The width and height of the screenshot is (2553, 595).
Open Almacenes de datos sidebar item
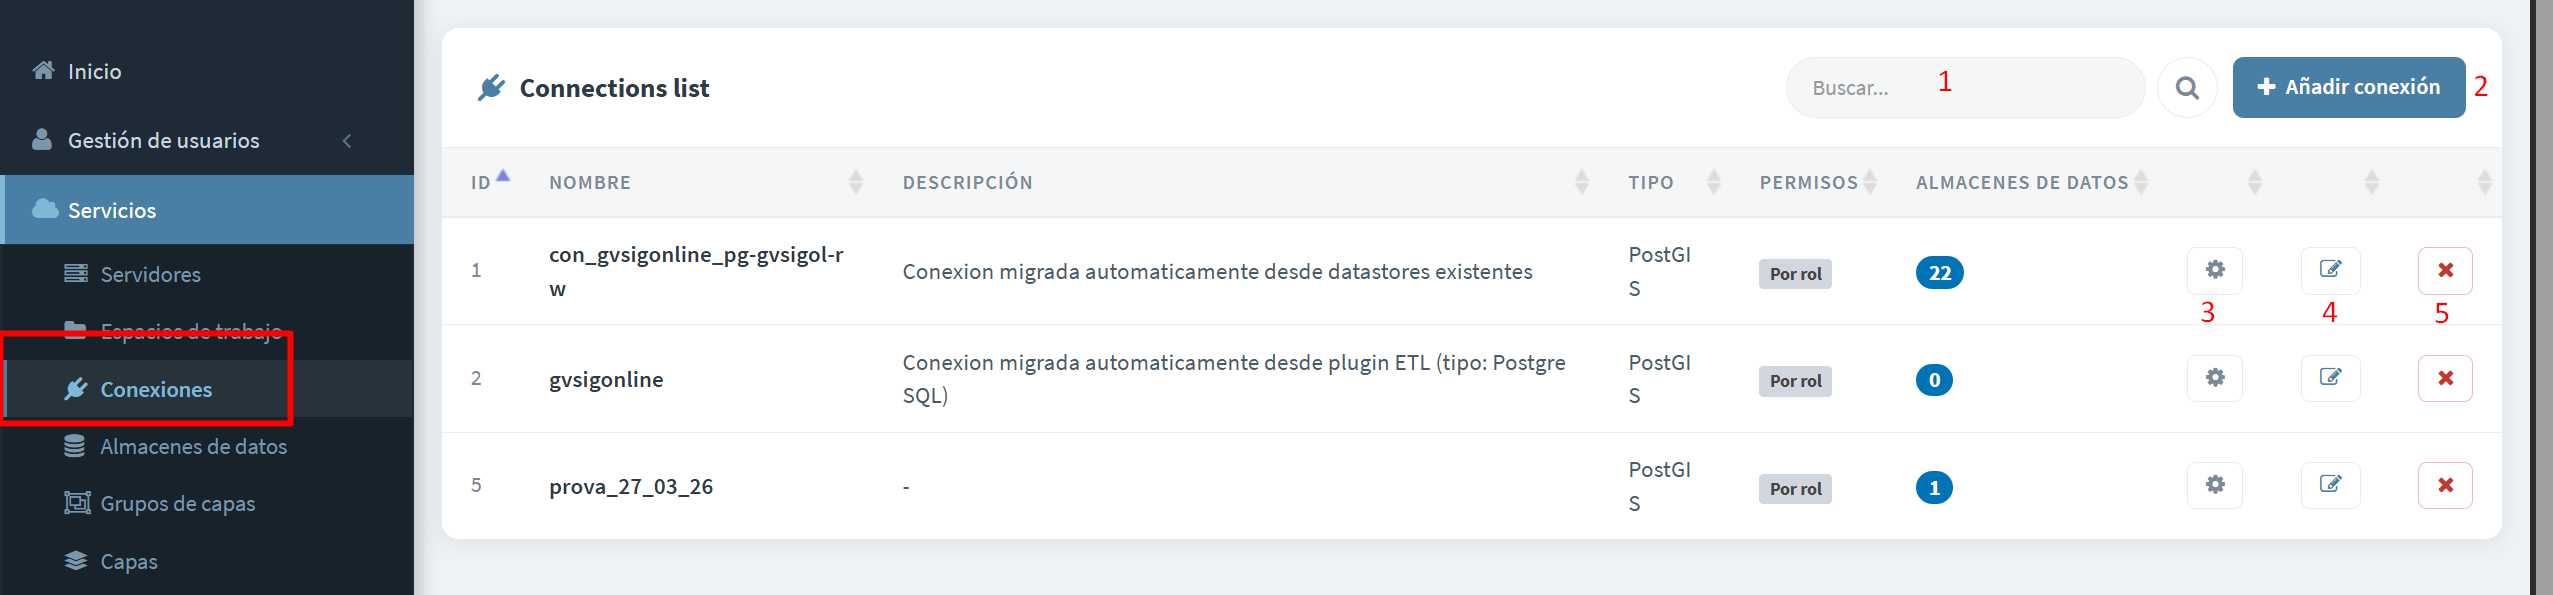click(193, 446)
